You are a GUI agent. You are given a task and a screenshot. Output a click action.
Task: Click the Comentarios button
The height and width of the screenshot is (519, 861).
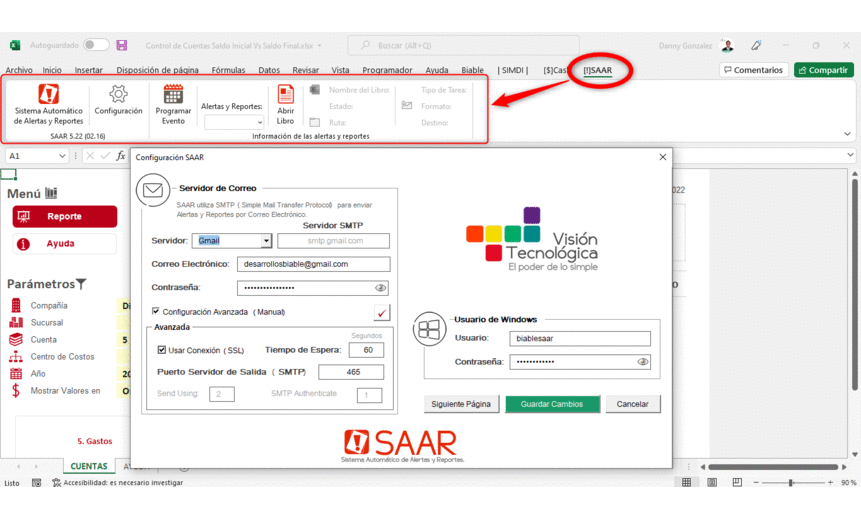pos(753,70)
